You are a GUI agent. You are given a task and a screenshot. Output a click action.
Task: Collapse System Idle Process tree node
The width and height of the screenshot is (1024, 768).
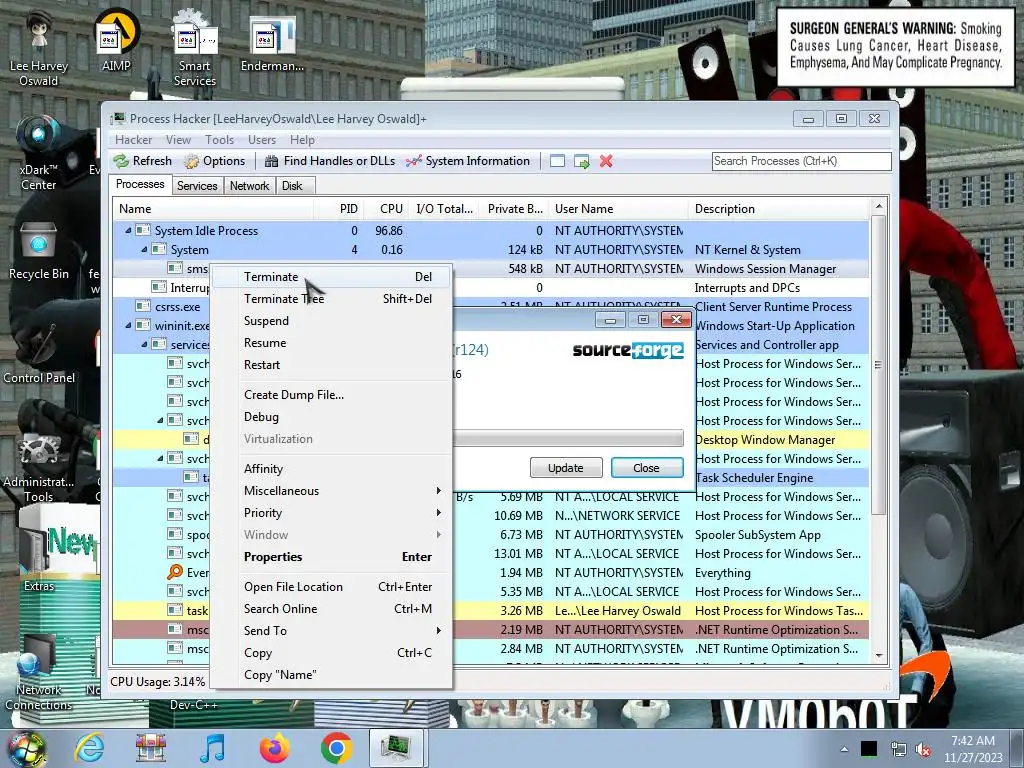(128, 231)
